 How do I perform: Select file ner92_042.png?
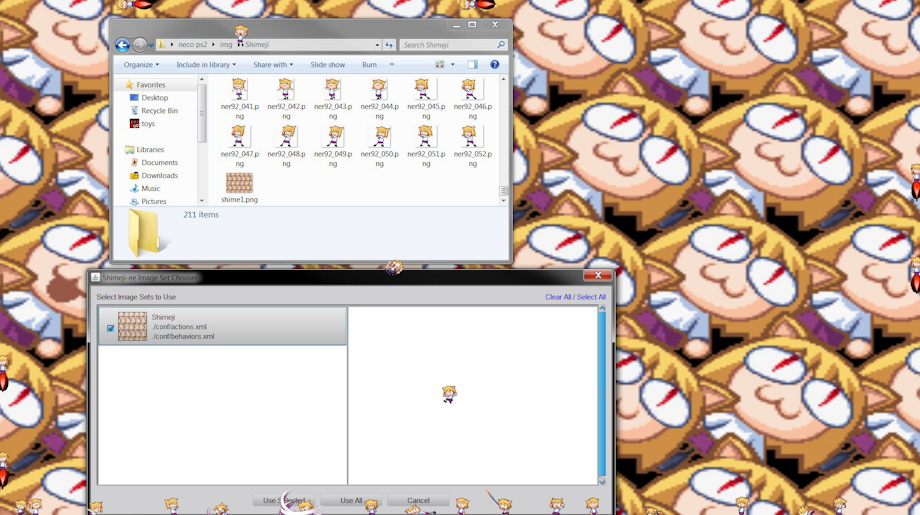tap(286, 99)
